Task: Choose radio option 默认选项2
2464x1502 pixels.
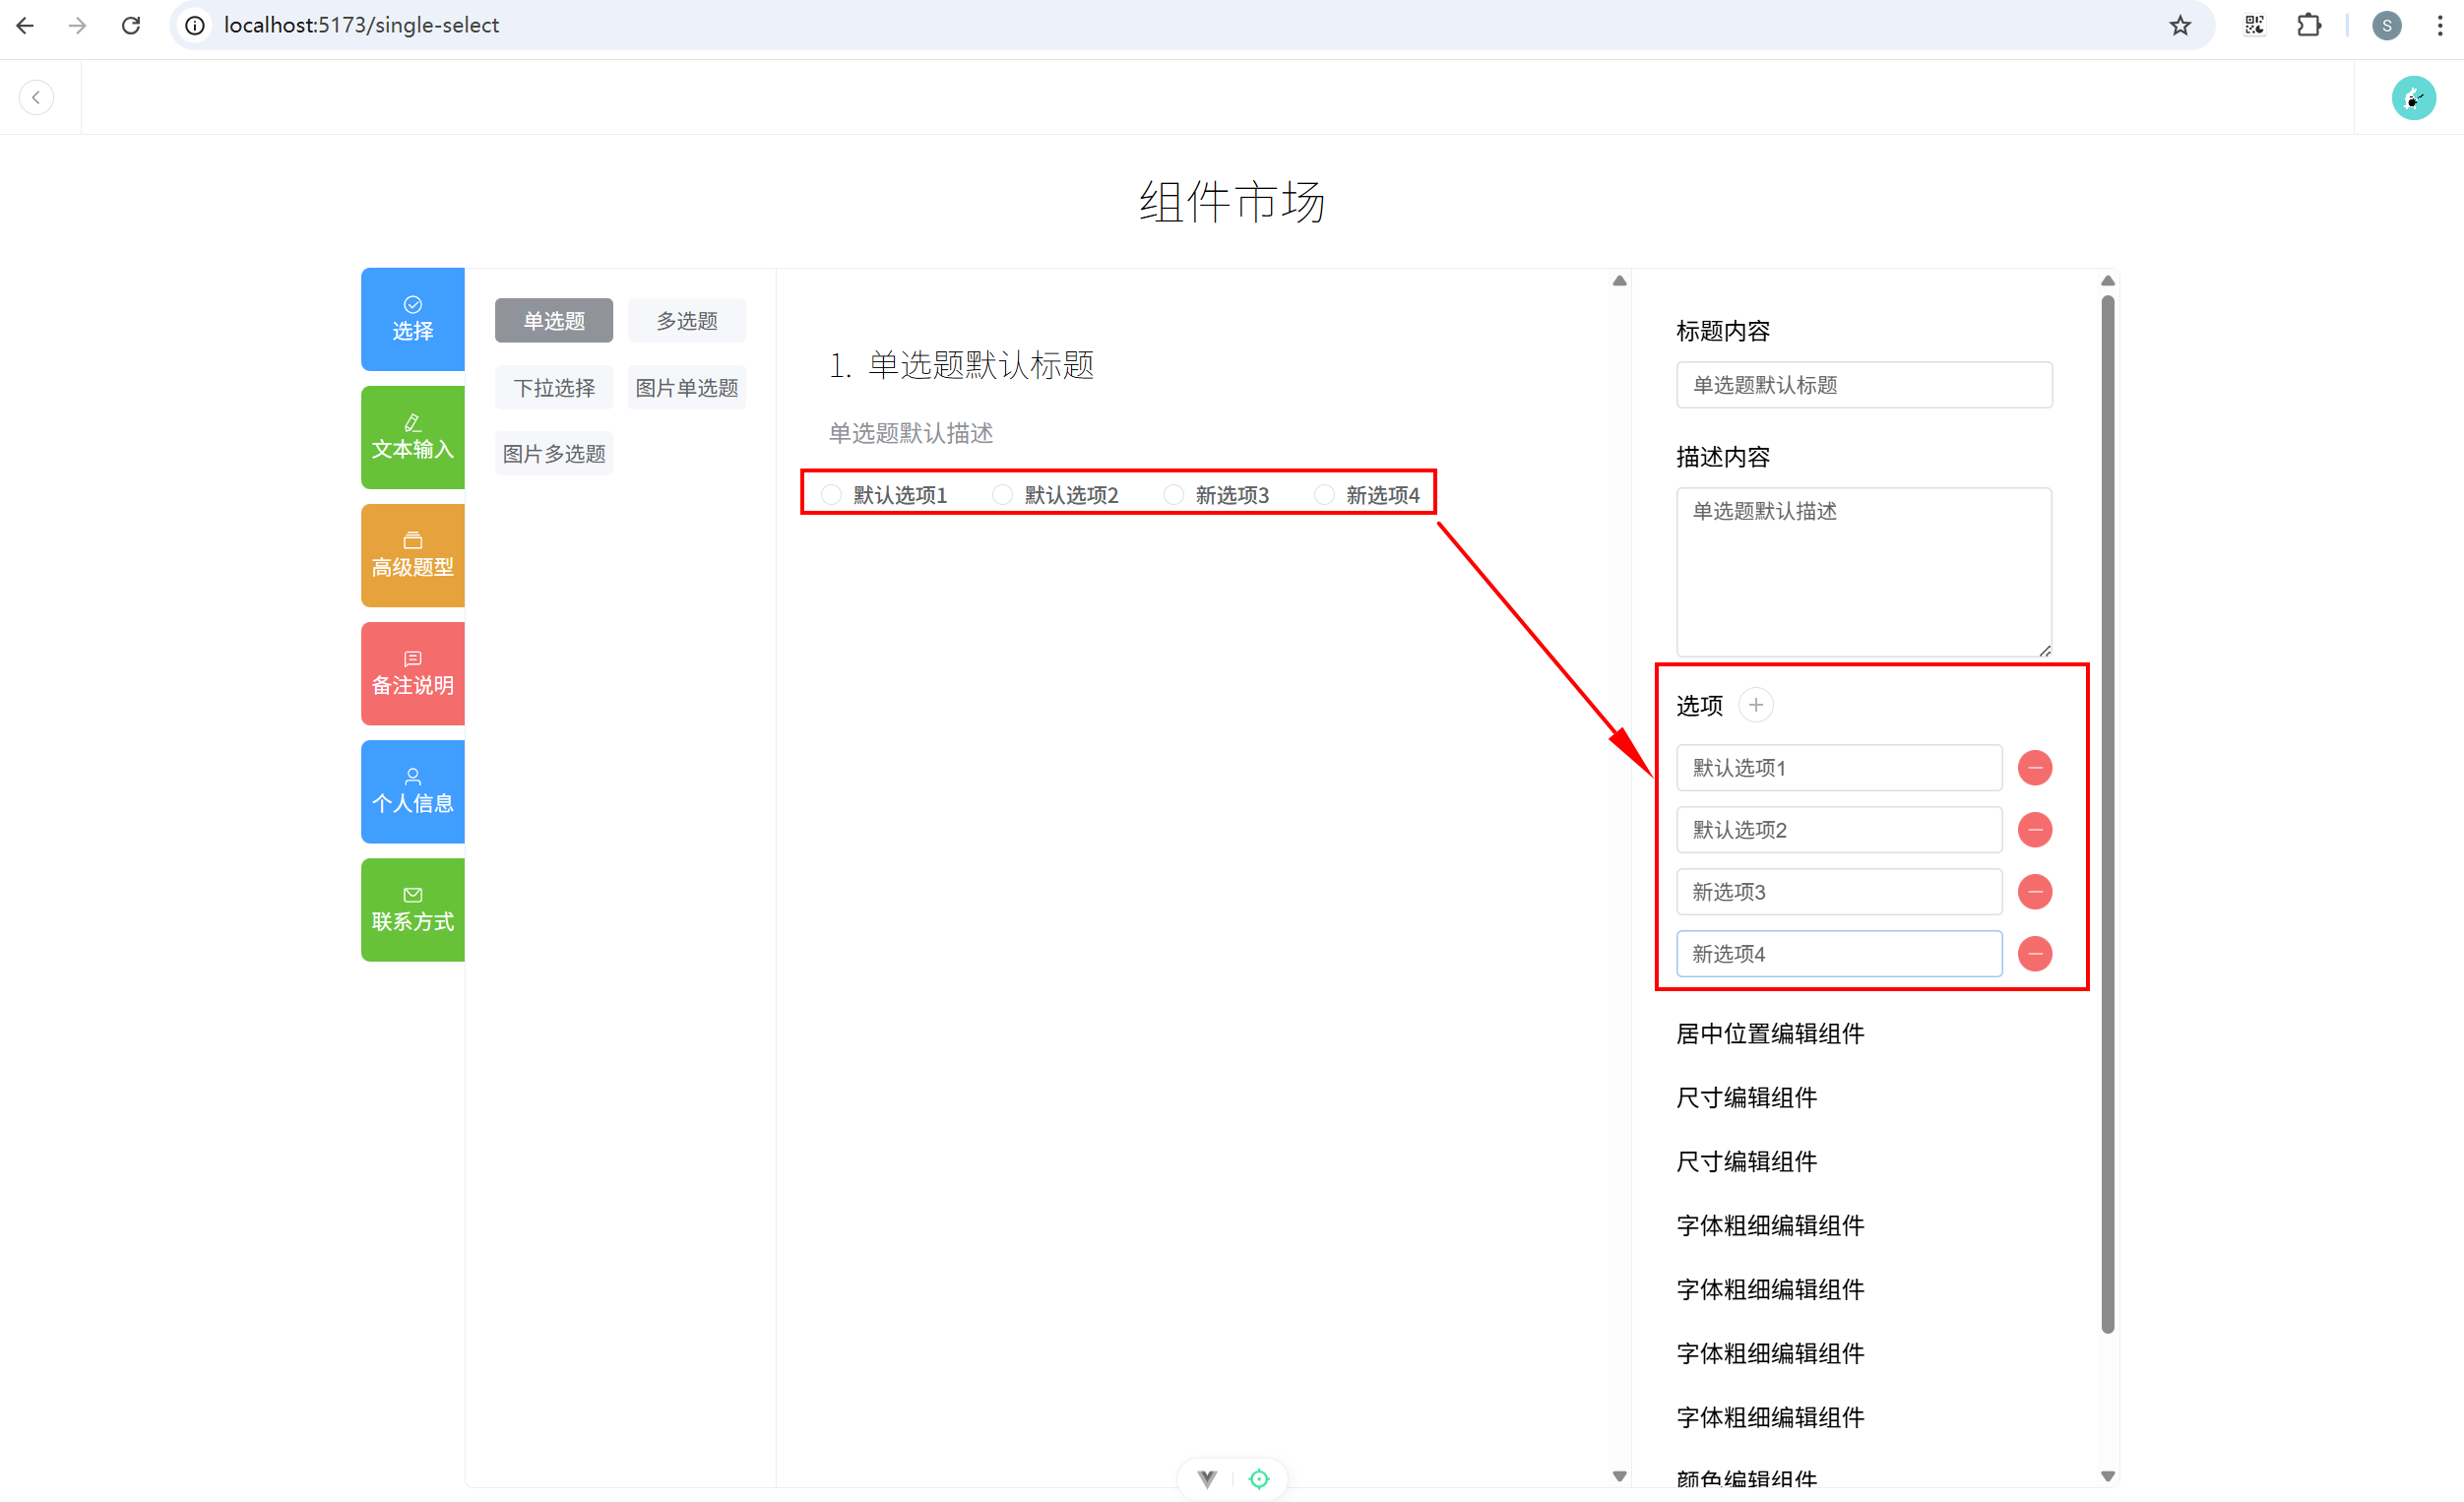Action: pos(1002,495)
